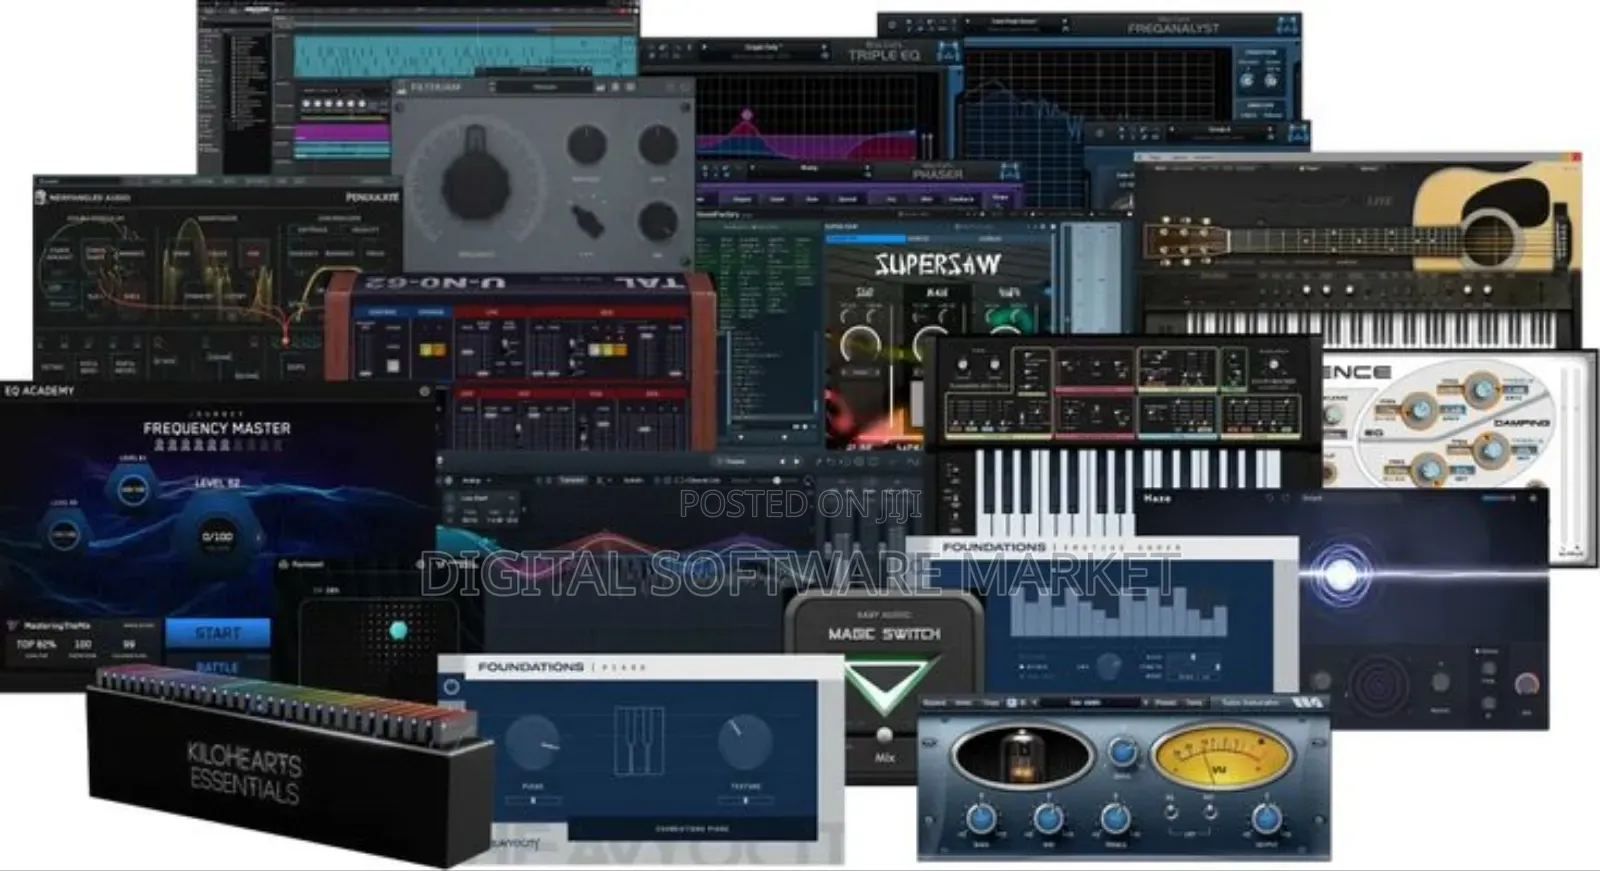Click the Piano knob in Foundations Piano
The width and height of the screenshot is (1600, 871).
(x=533, y=744)
